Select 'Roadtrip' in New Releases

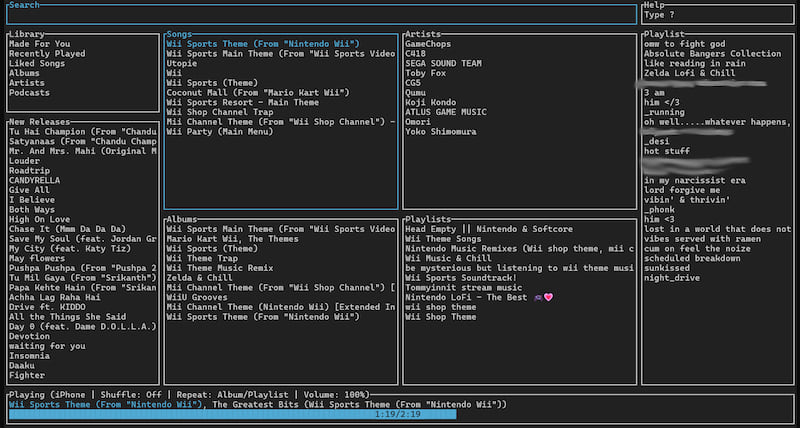click(x=30, y=170)
